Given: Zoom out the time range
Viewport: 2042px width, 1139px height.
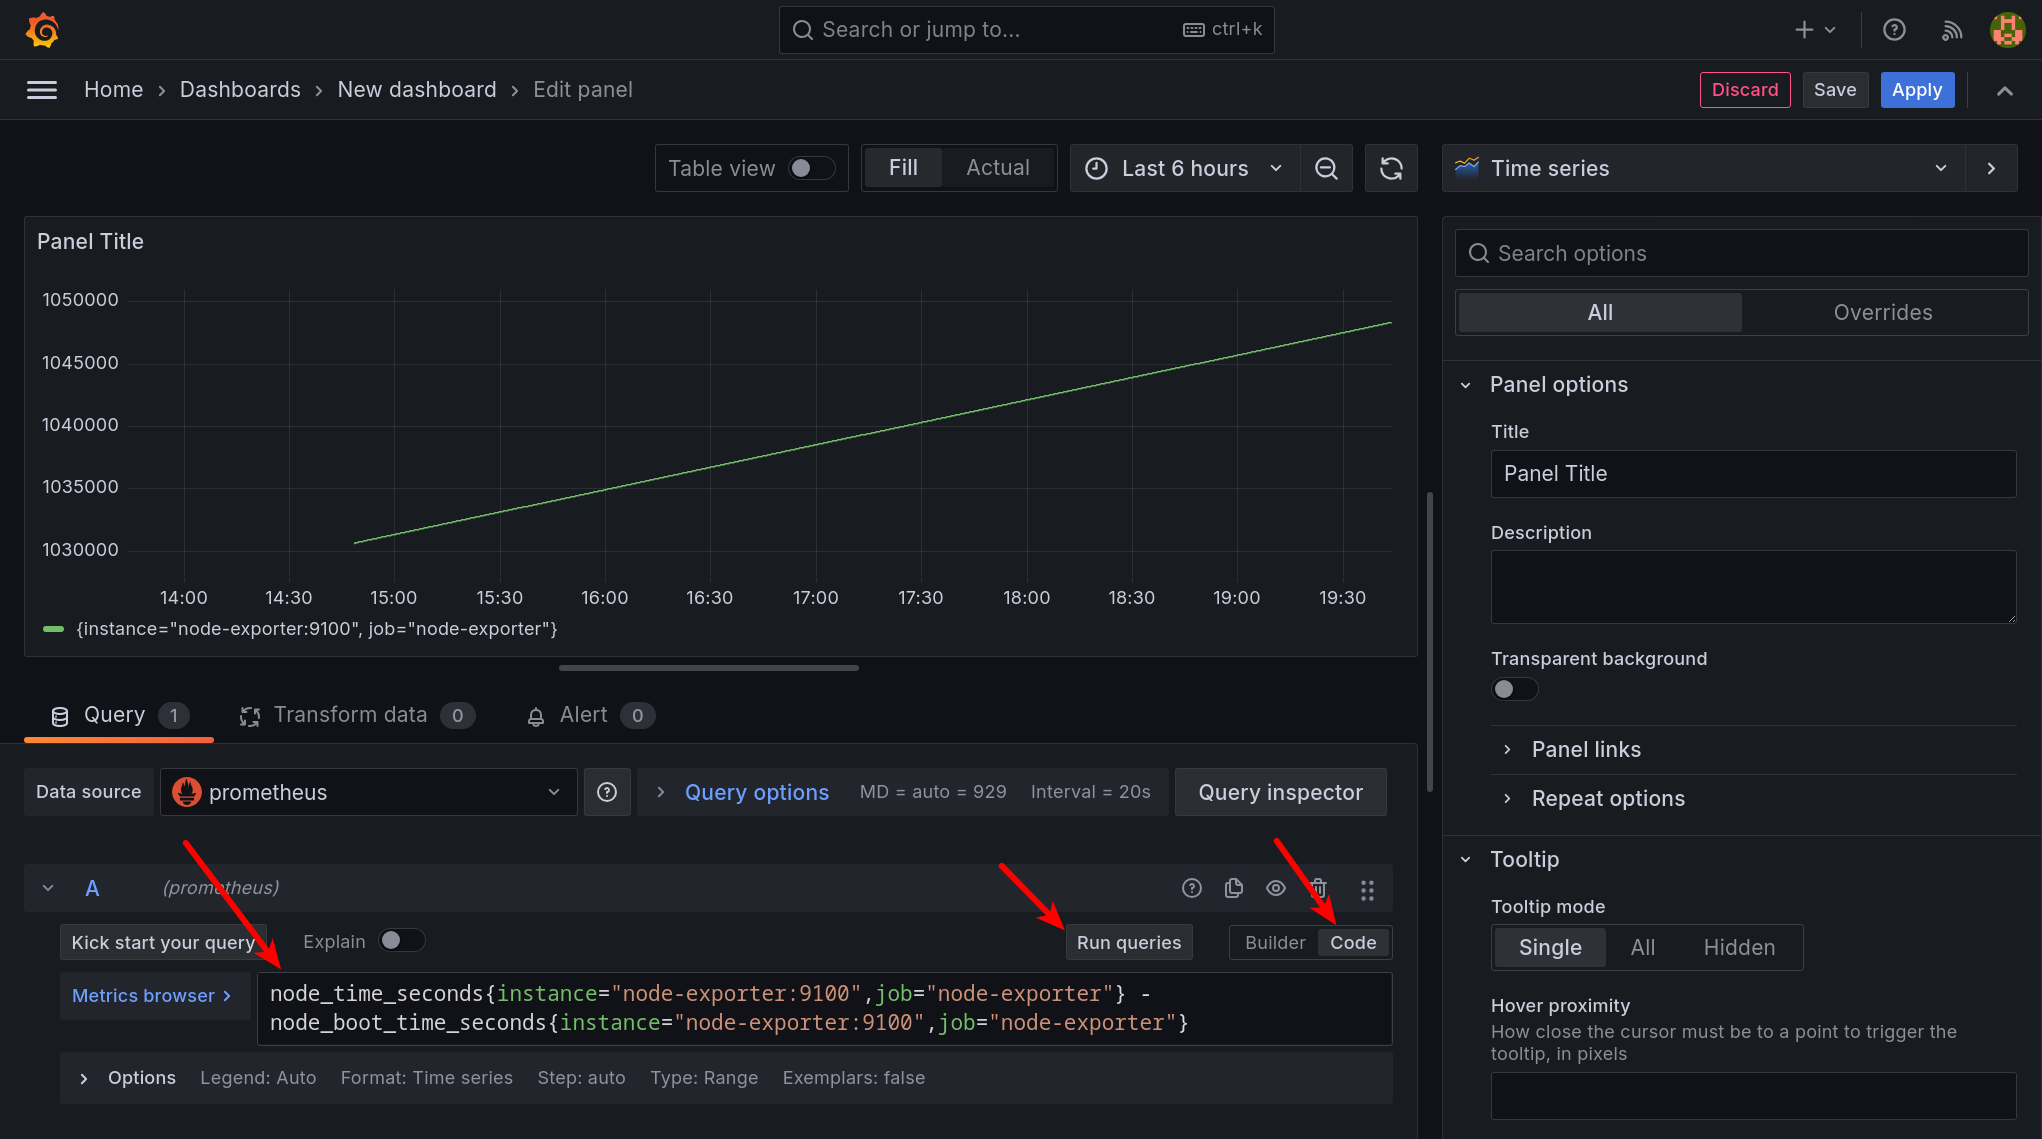Looking at the screenshot, I should click(x=1326, y=168).
